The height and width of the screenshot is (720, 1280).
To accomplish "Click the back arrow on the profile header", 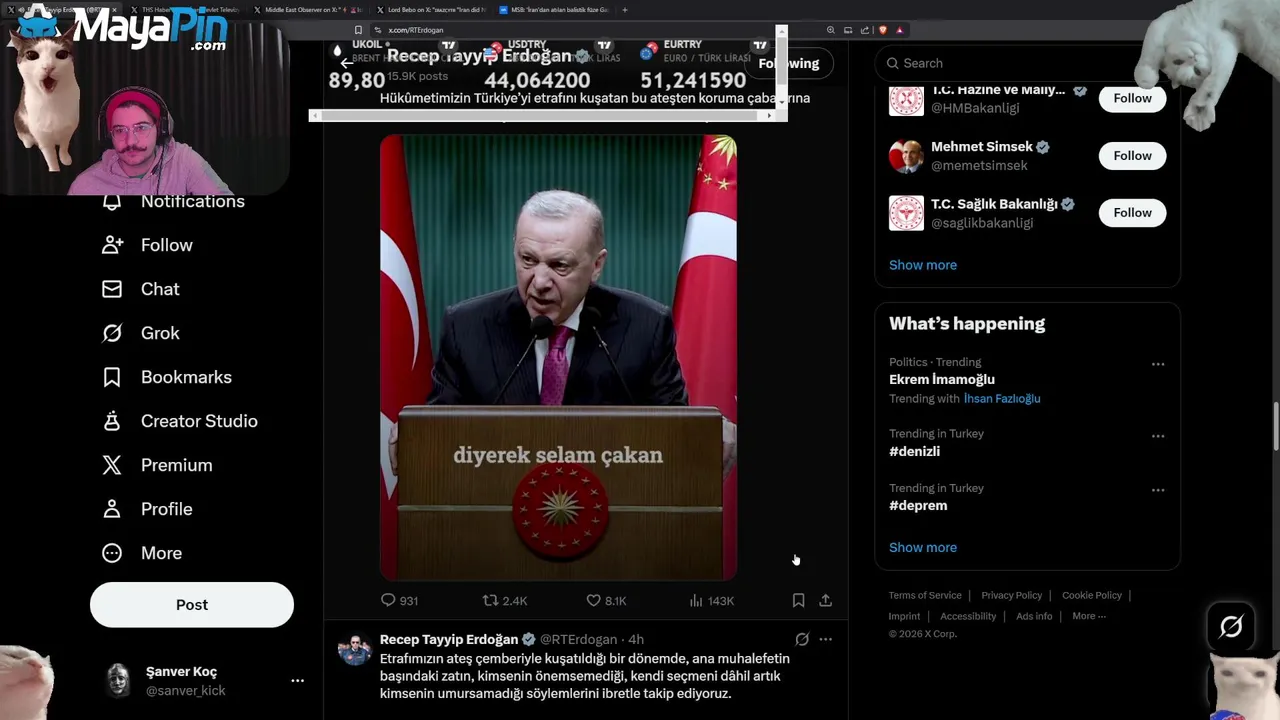I will click(347, 63).
